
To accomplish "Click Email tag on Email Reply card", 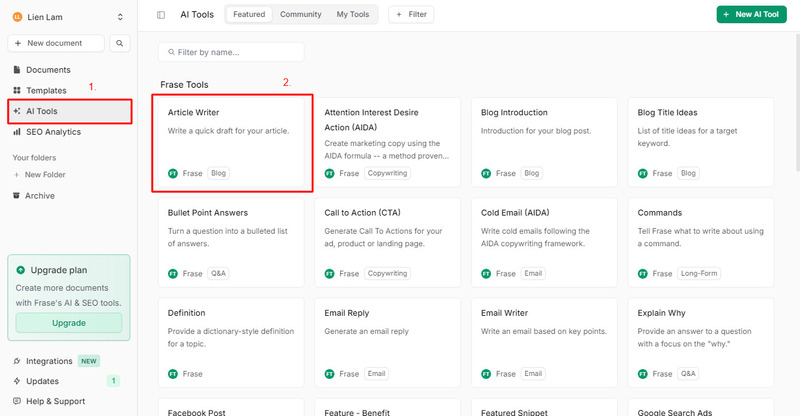I will pos(377,374).
